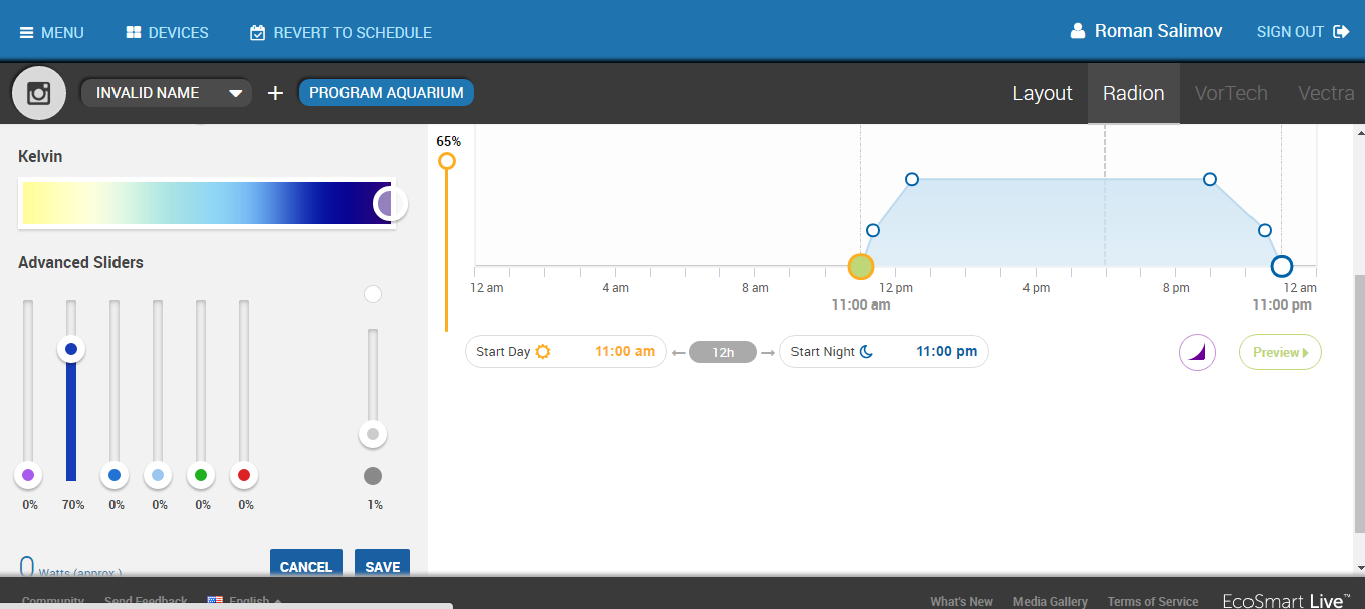Click the Start Day time field
The image size is (1365, 609).
[566, 352]
